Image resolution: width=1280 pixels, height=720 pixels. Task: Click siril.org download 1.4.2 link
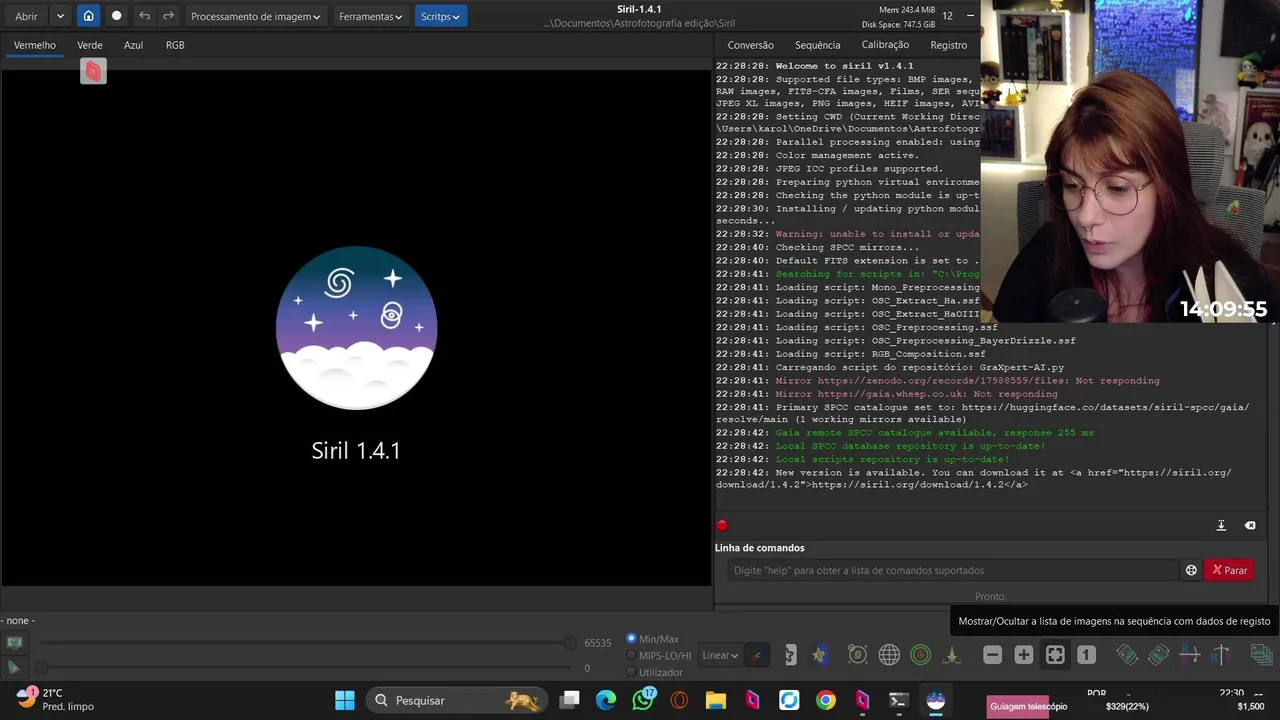click(x=919, y=485)
